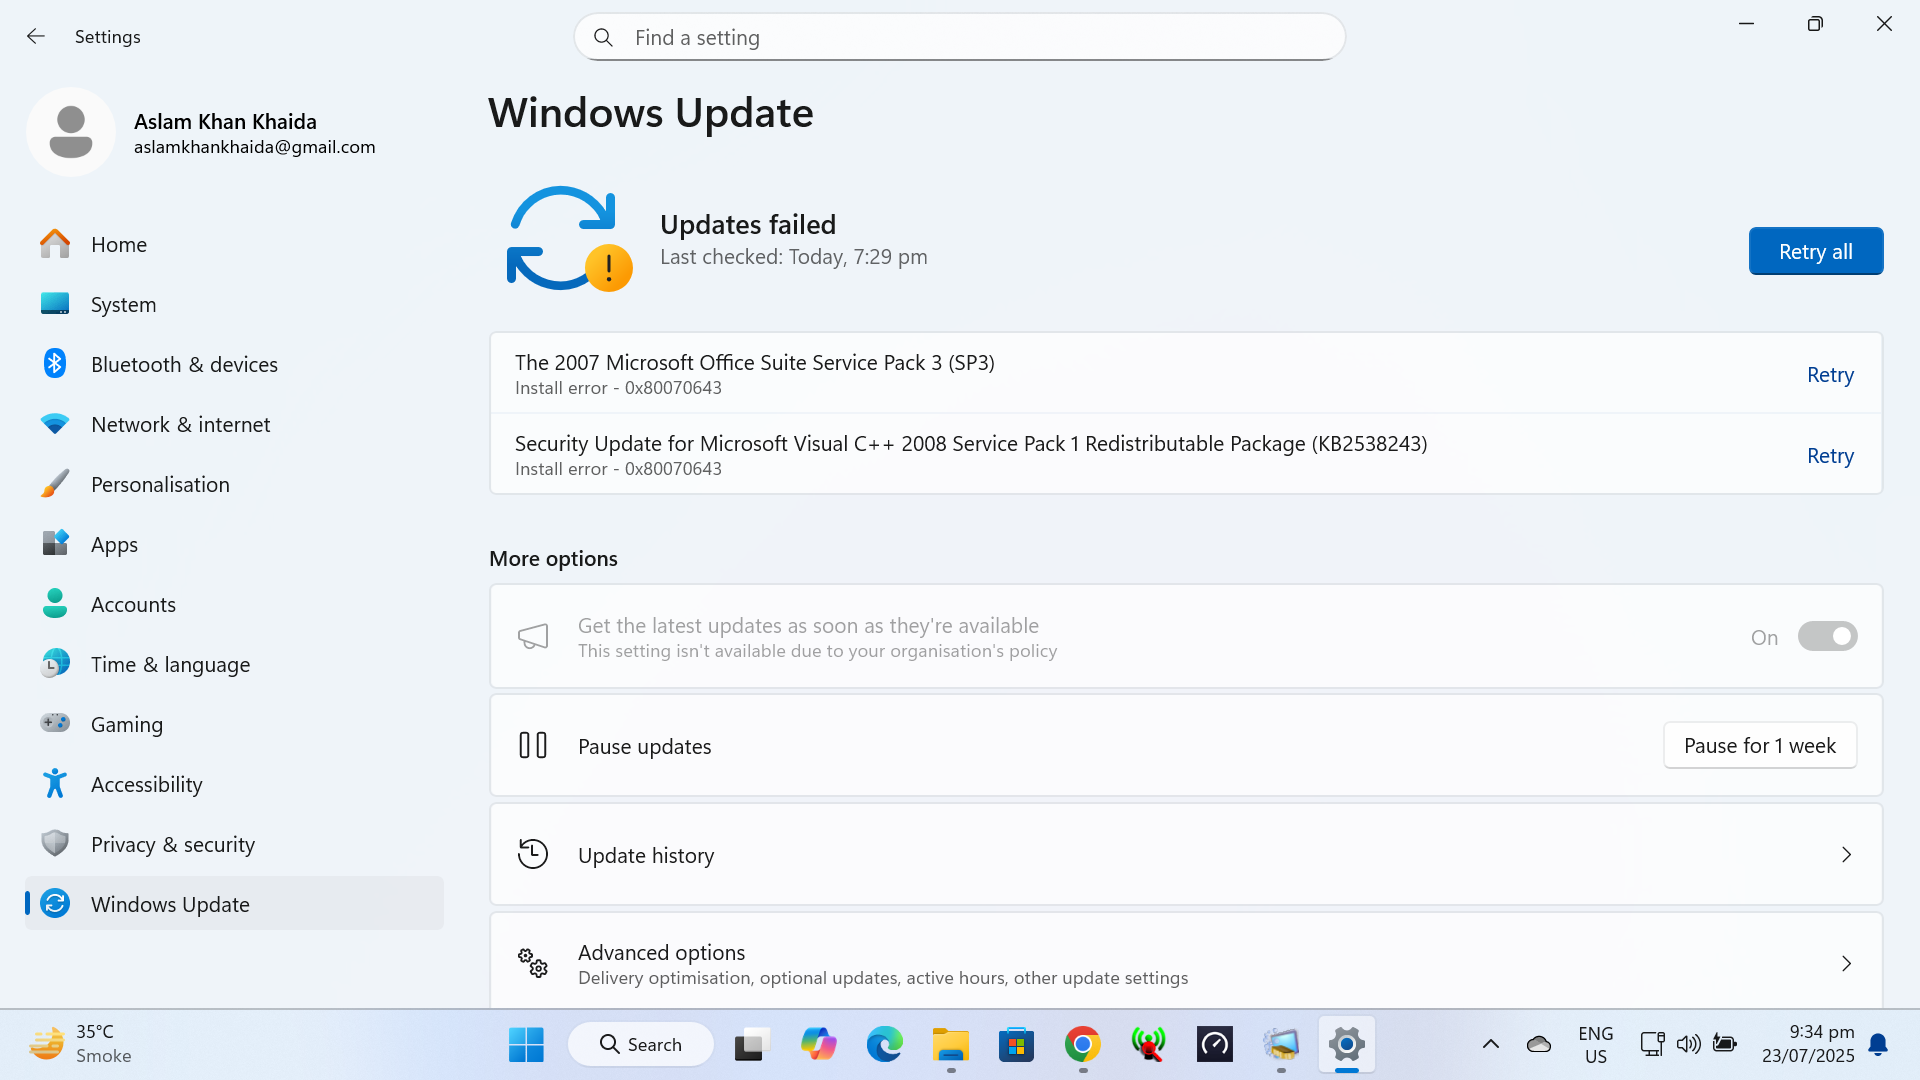The image size is (1920, 1080).
Task: Click the battery tray icon
Action: [1725, 1045]
